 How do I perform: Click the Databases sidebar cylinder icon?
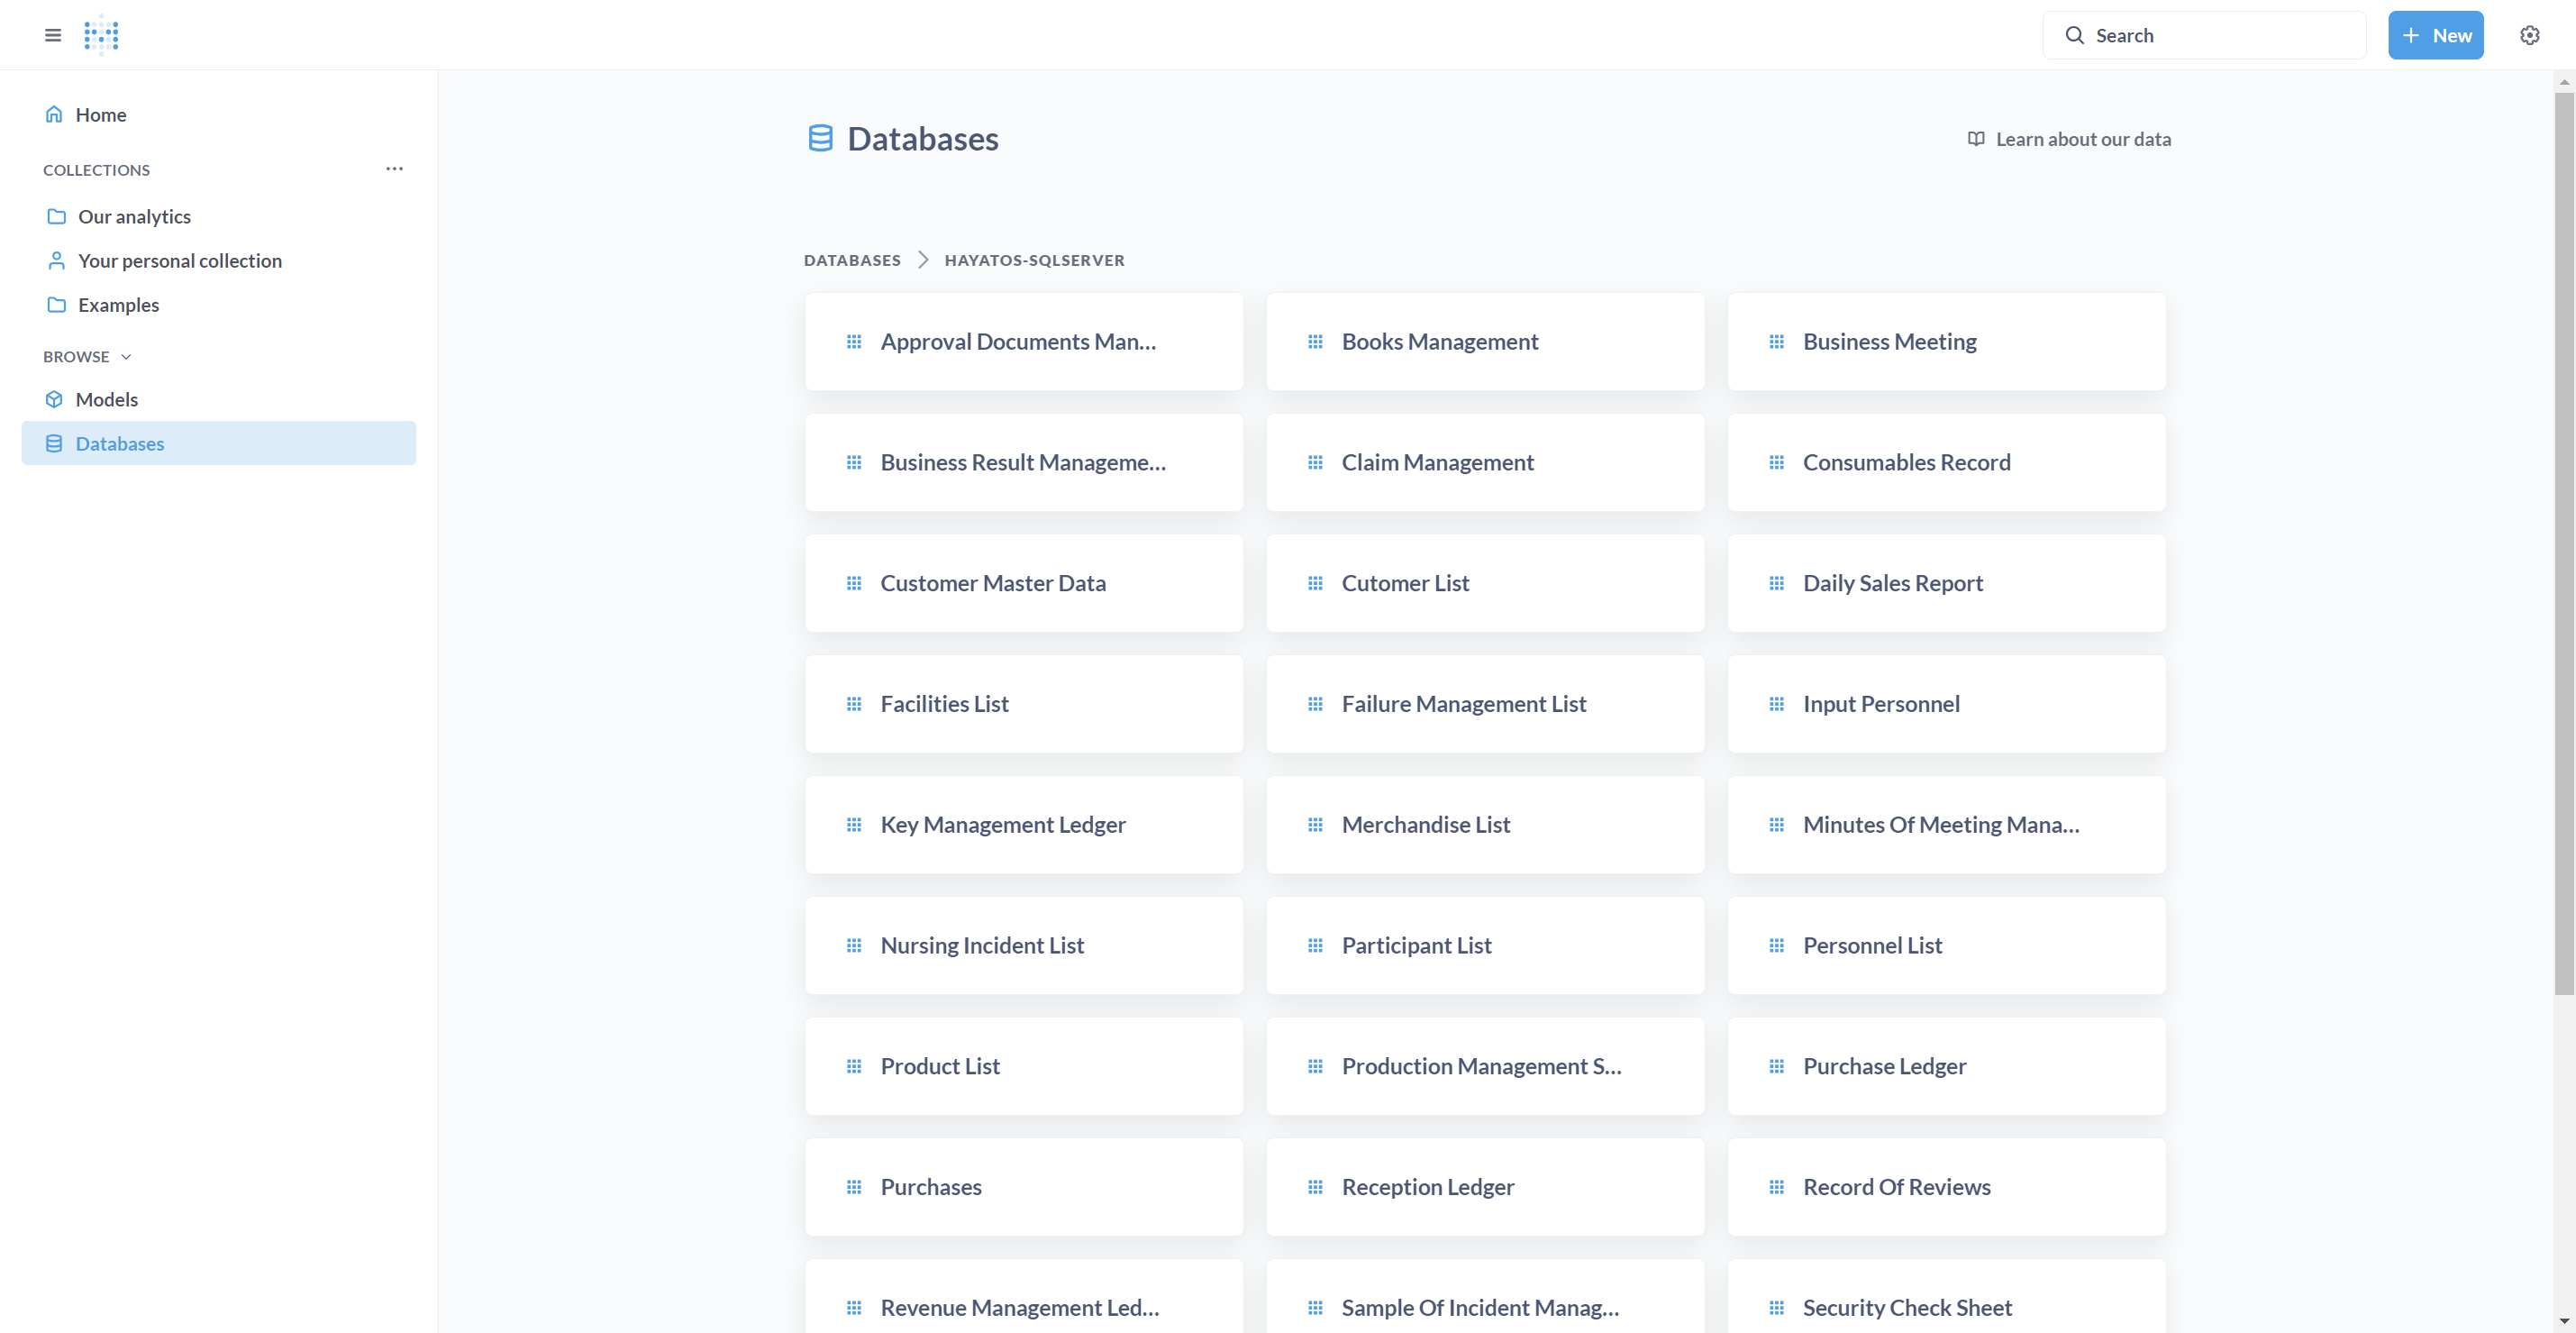click(54, 443)
